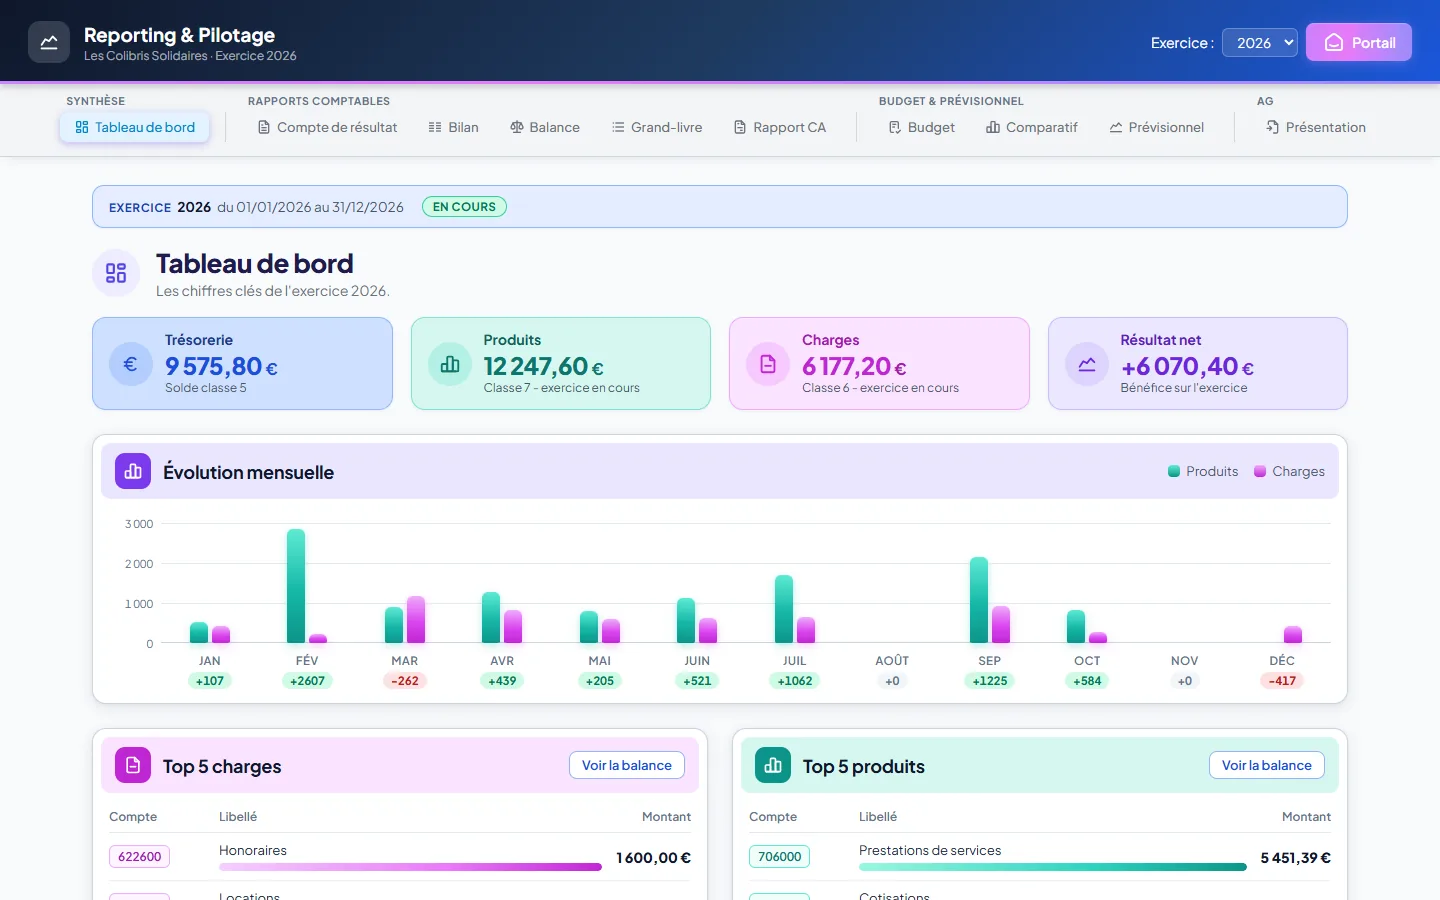This screenshot has width=1440, height=900.
Task: Click the Charges legend swatch
Action: 1260,471
